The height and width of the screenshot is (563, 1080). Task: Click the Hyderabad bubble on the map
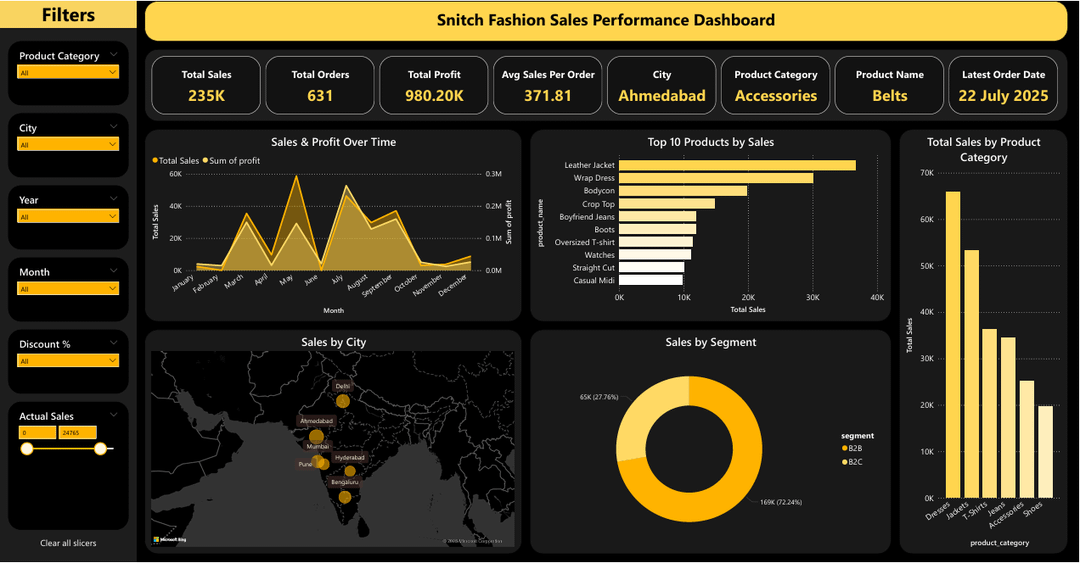pyautogui.click(x=350, y=472)
